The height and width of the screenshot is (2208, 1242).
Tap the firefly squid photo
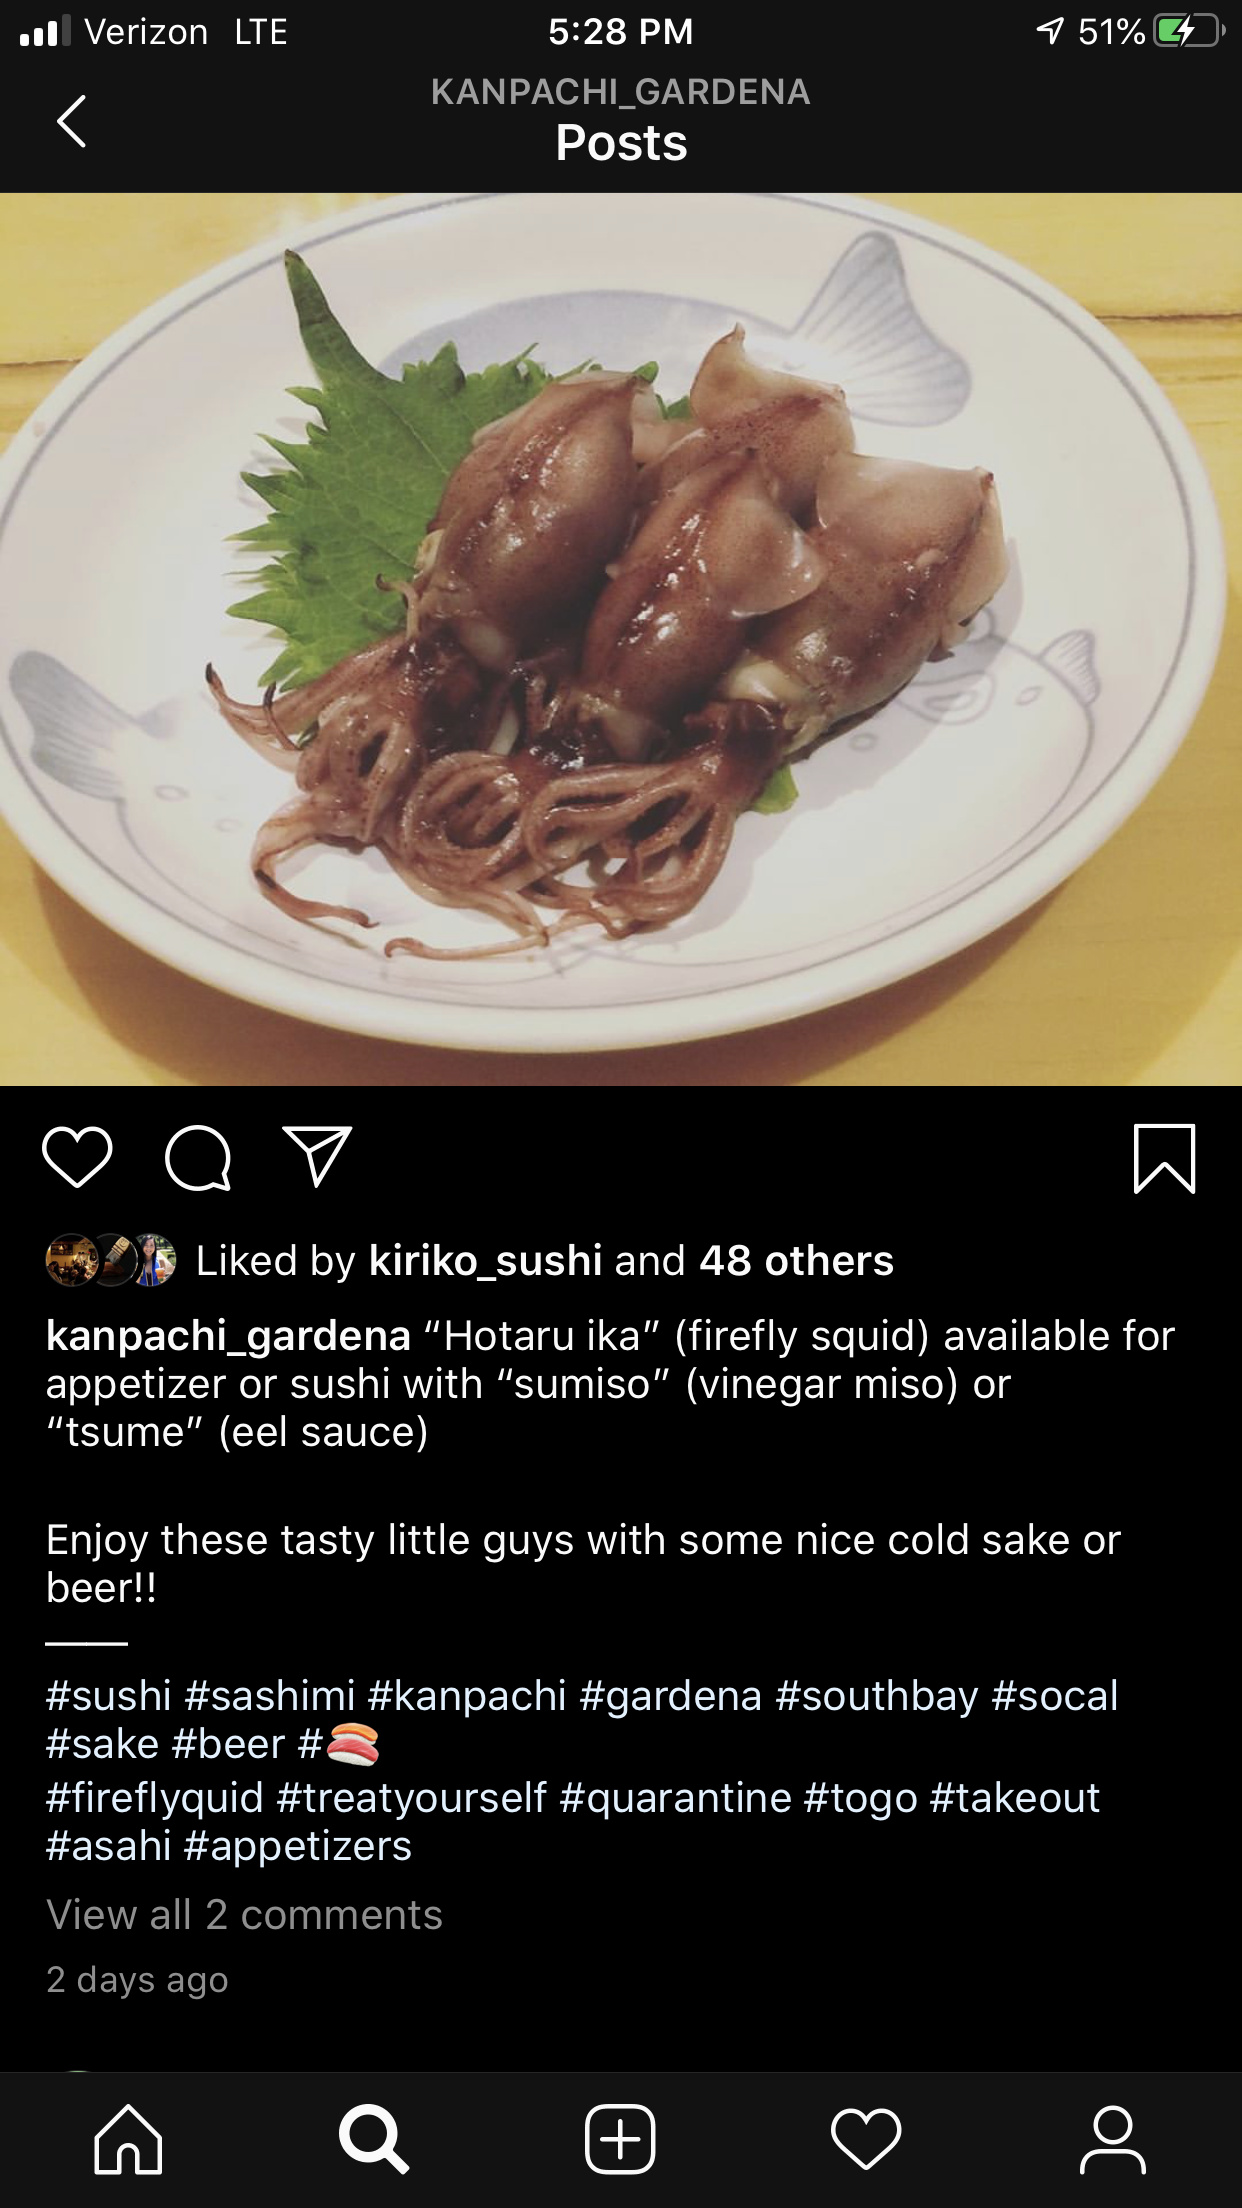(x=621, y=639)
